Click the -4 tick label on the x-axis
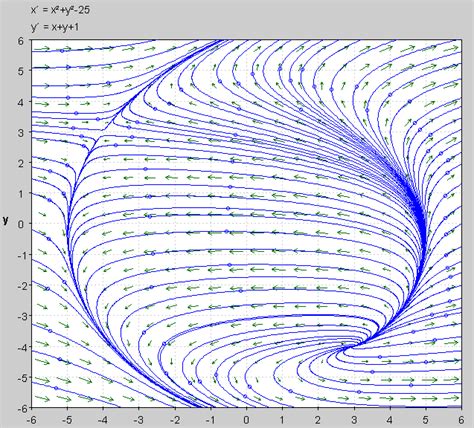 tap(103, 419)
